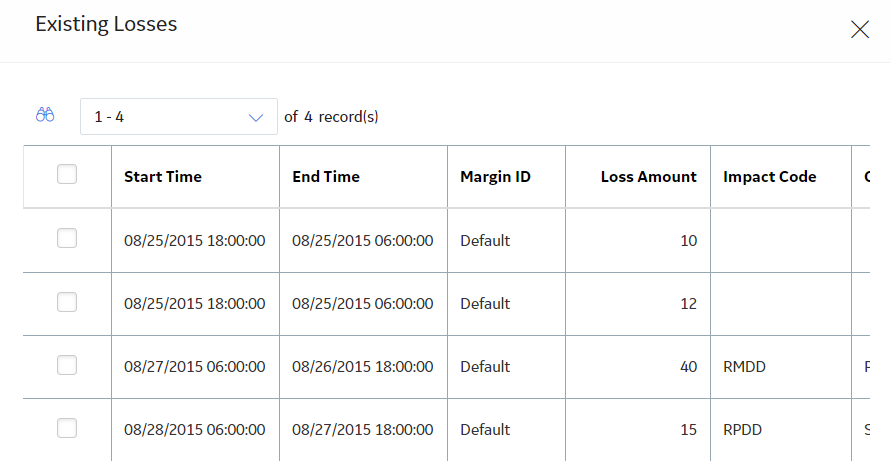890x461 pixels.
Task: Sort by Start Time column header
Action: pos(163,177)
